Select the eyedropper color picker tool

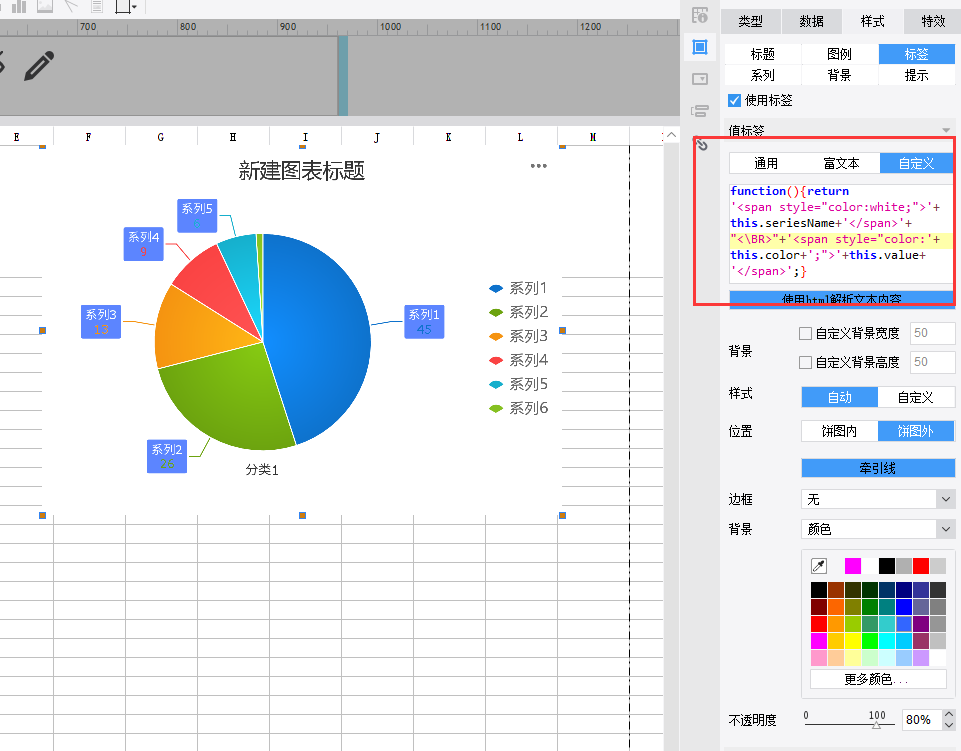click(819, 566)
